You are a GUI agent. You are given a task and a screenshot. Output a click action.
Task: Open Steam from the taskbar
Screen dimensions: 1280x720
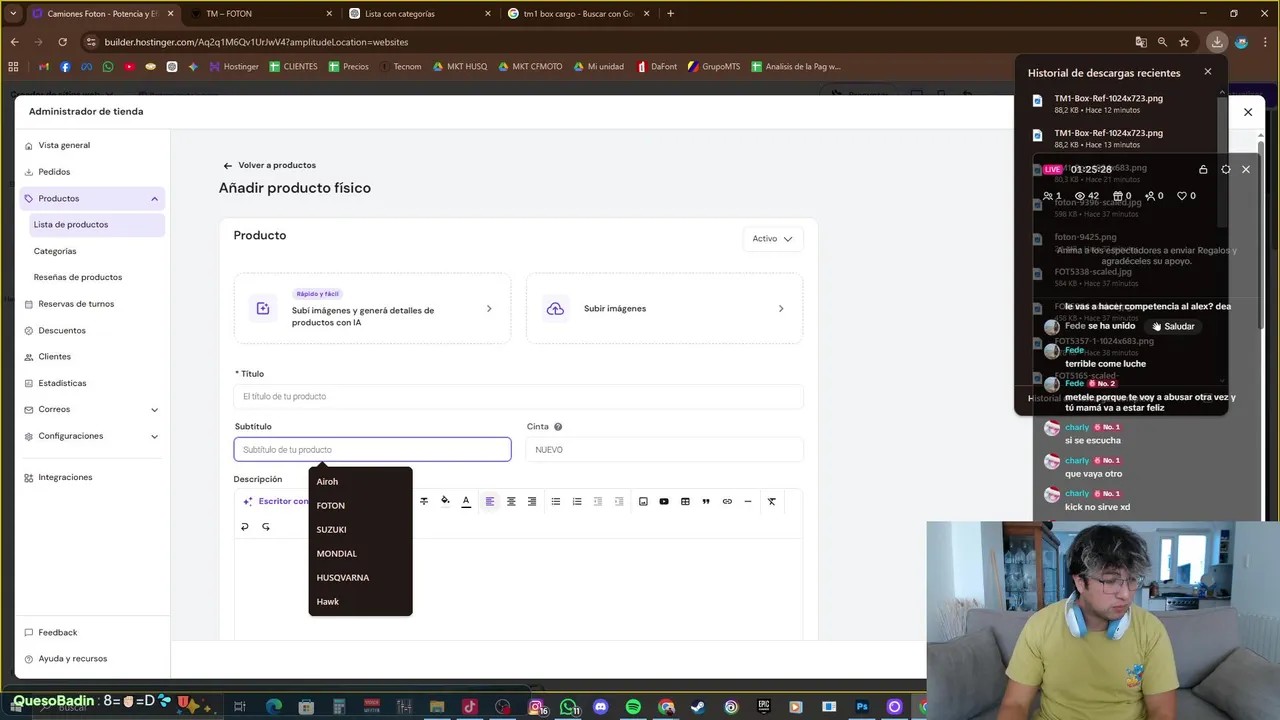tap(697, 707)
